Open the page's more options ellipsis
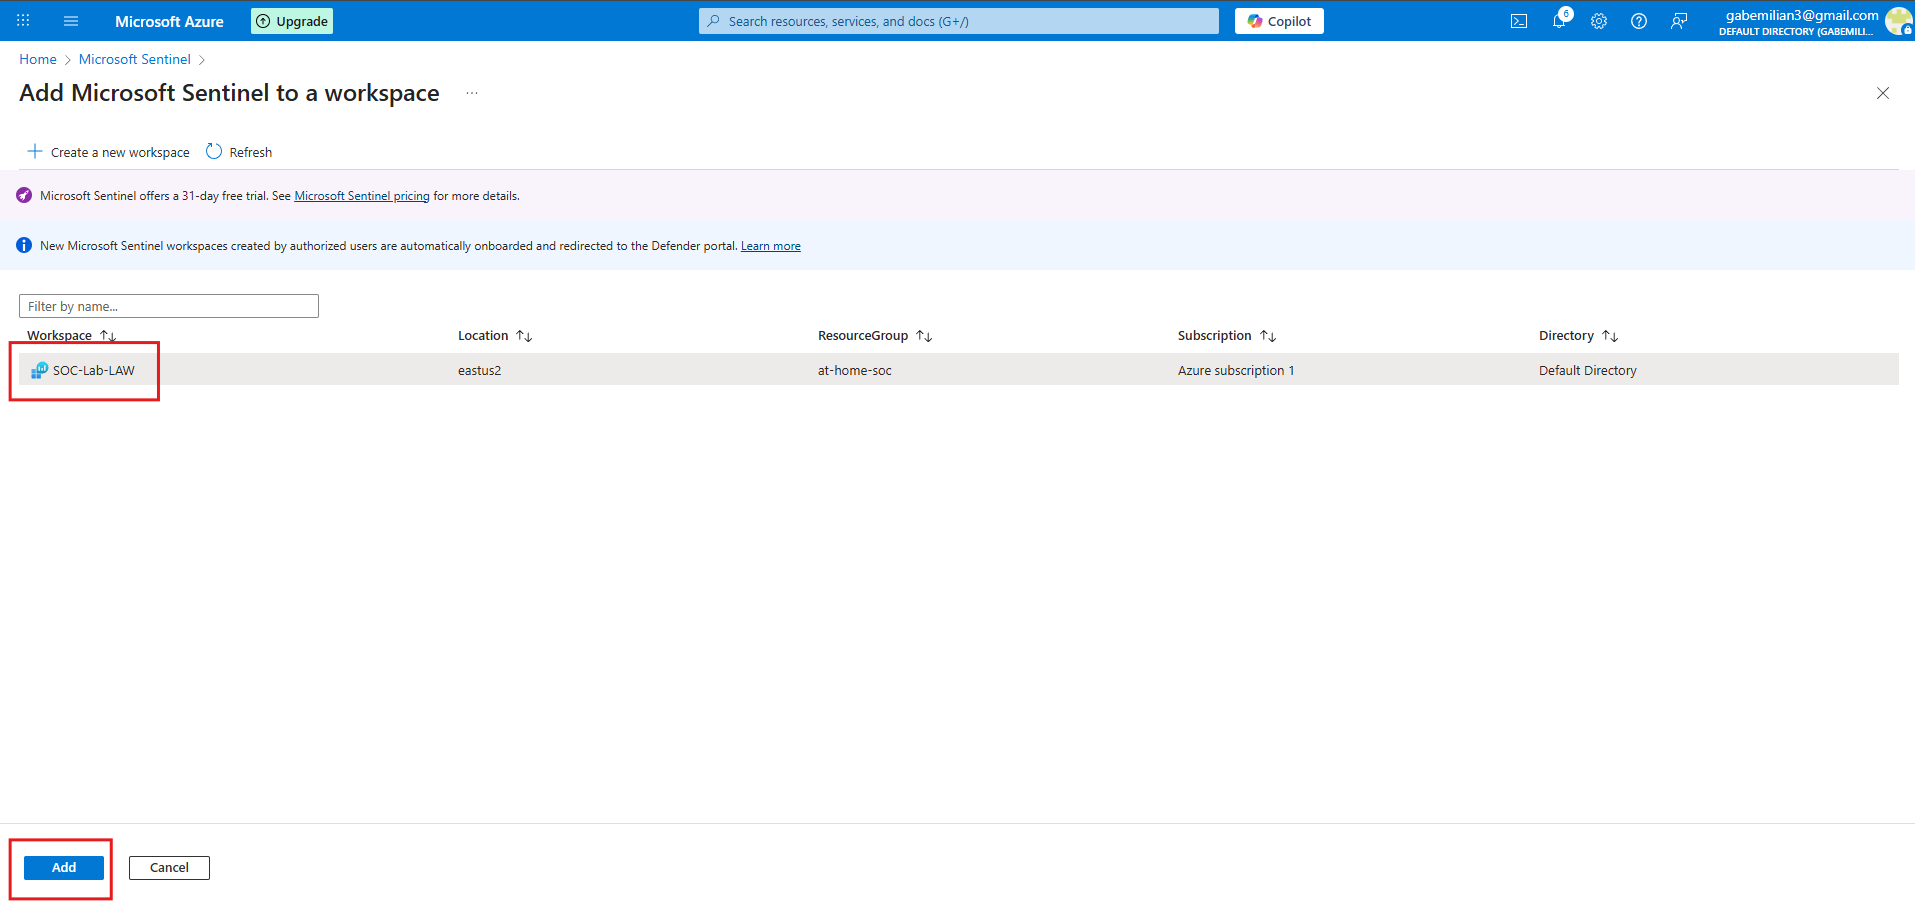 [472, 93]
